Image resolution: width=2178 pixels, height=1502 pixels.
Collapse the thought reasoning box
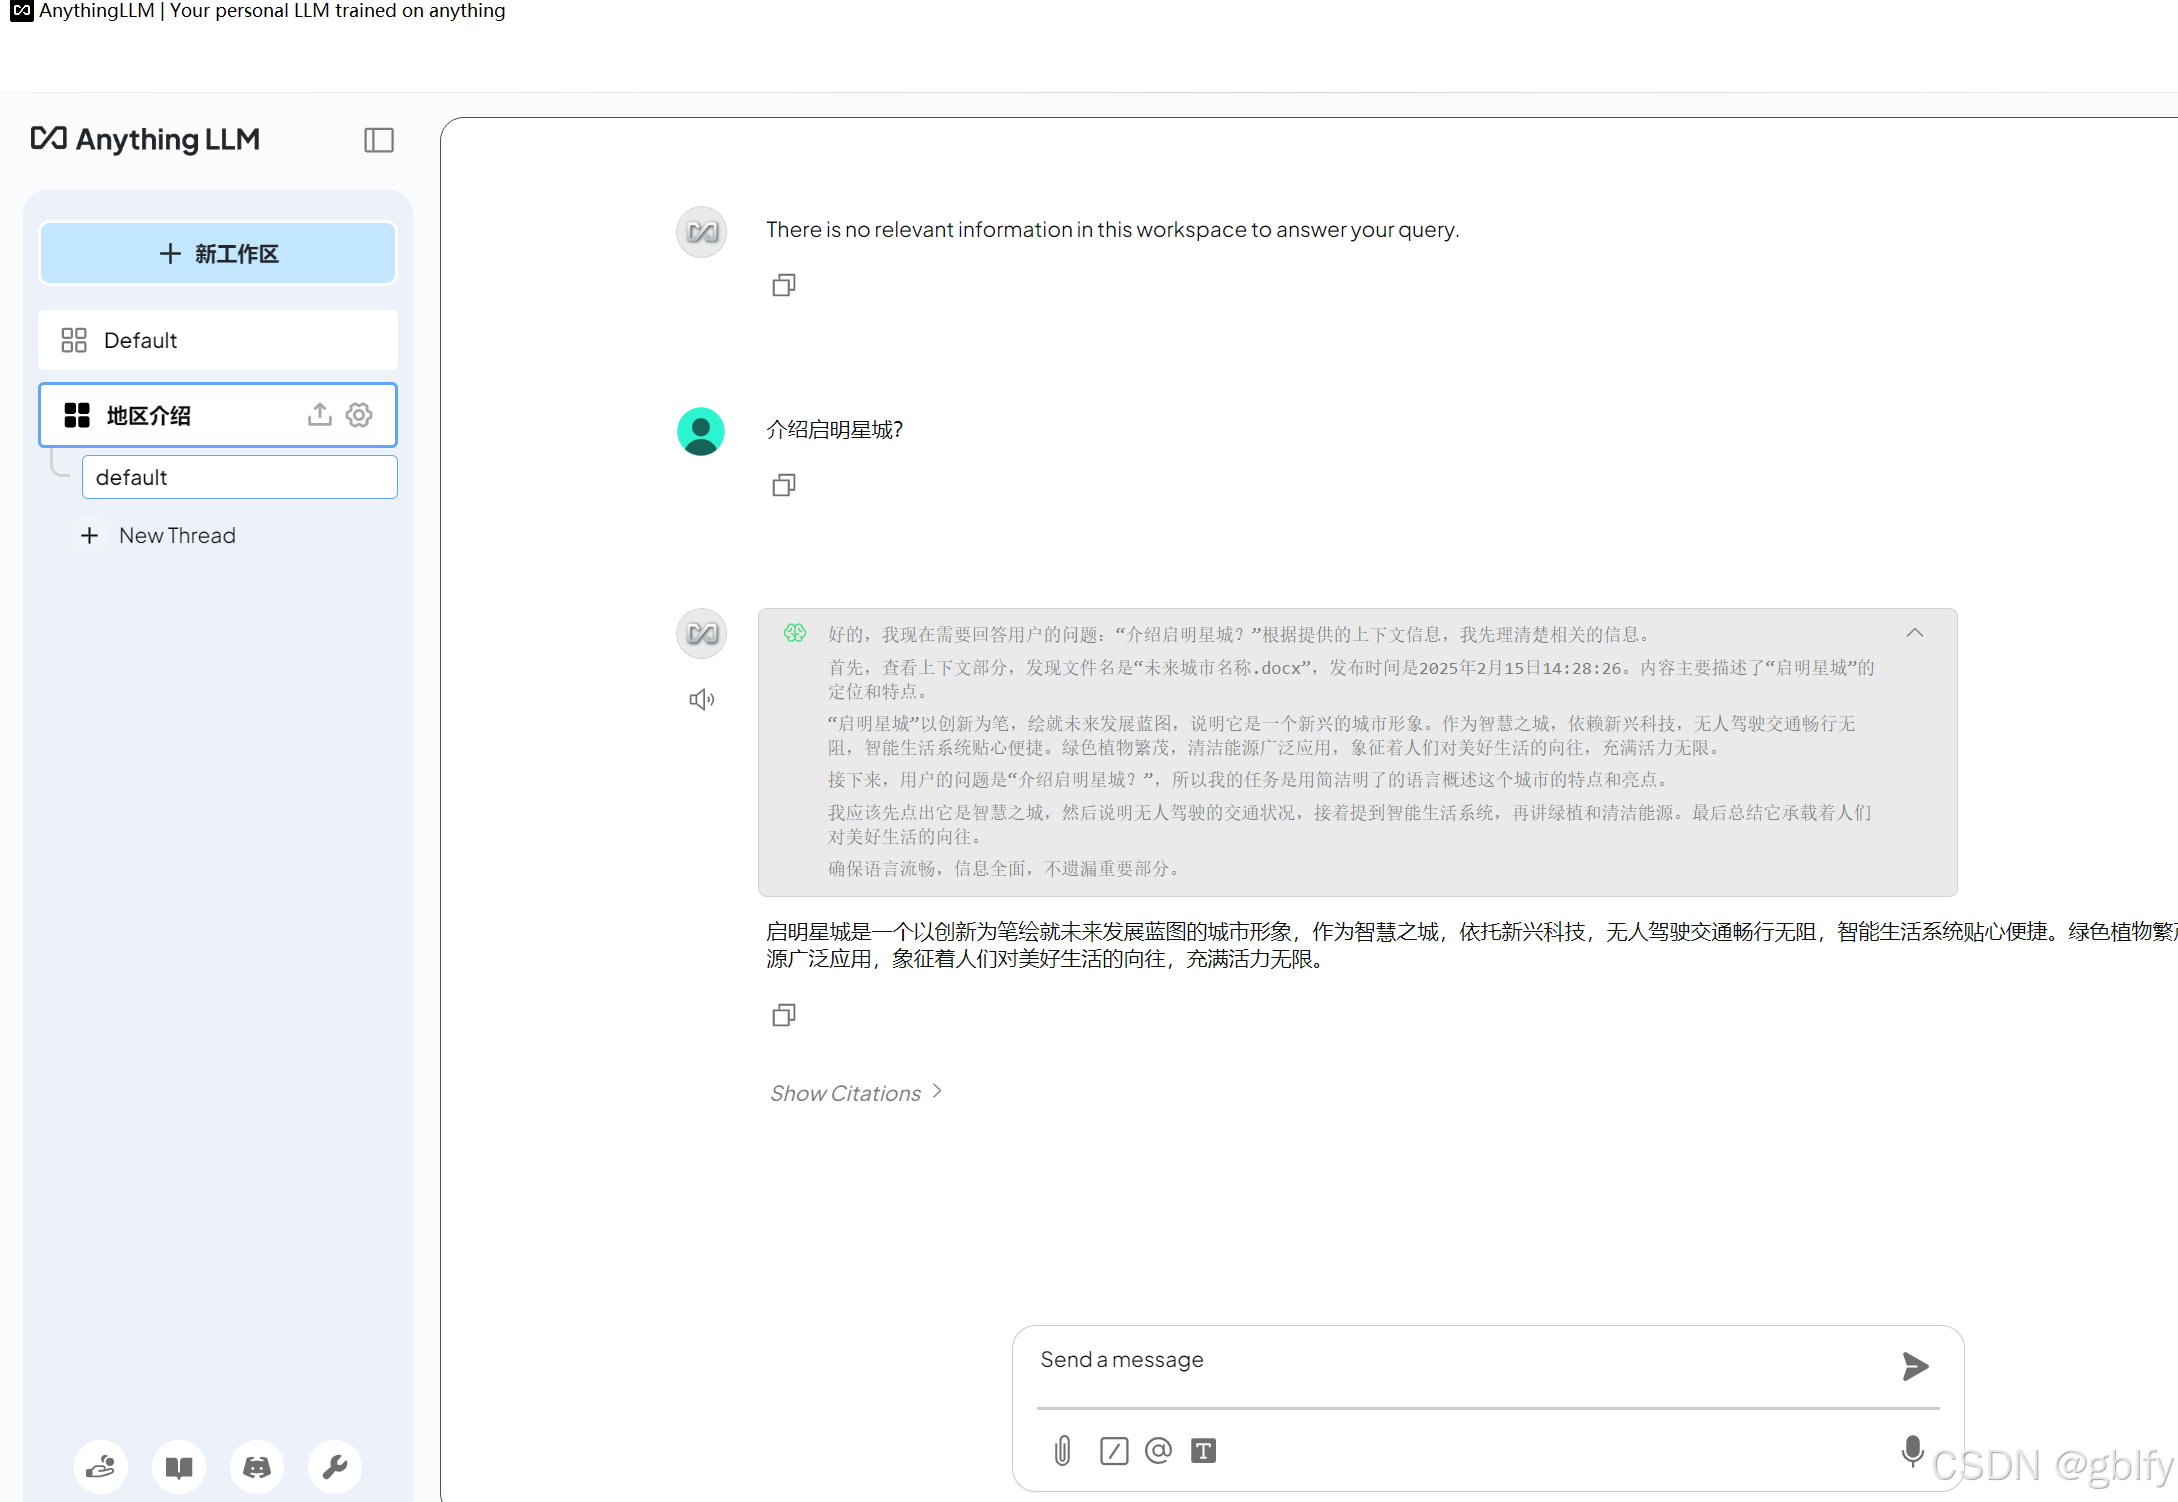point(1914,633)
